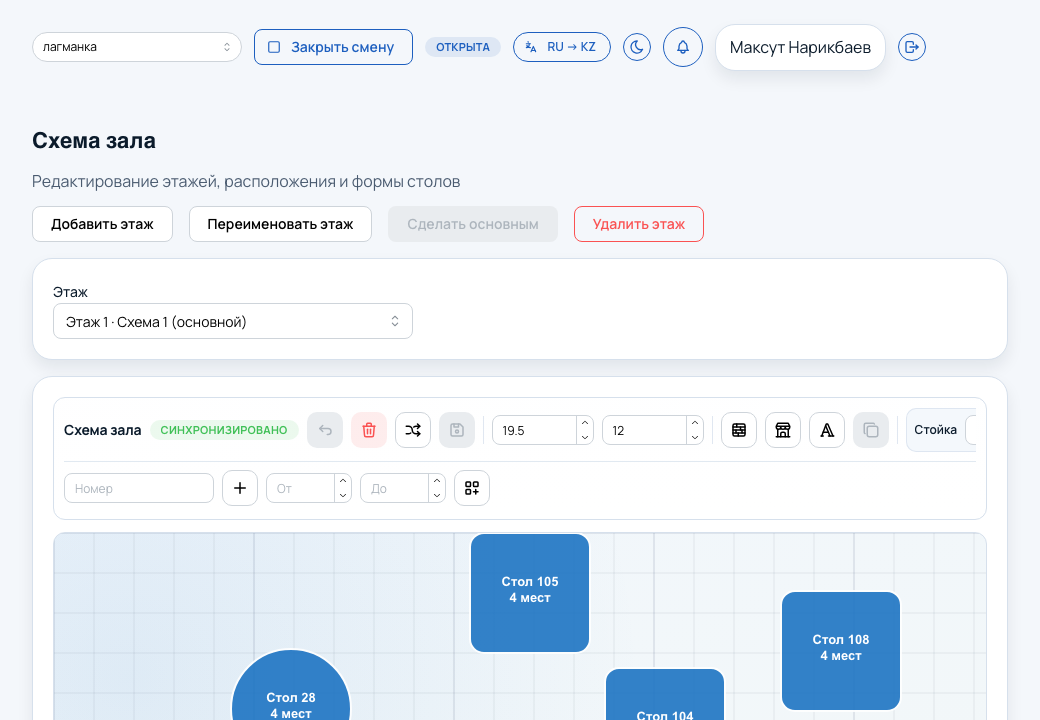Switch language RU → KZ

point(562,47)
